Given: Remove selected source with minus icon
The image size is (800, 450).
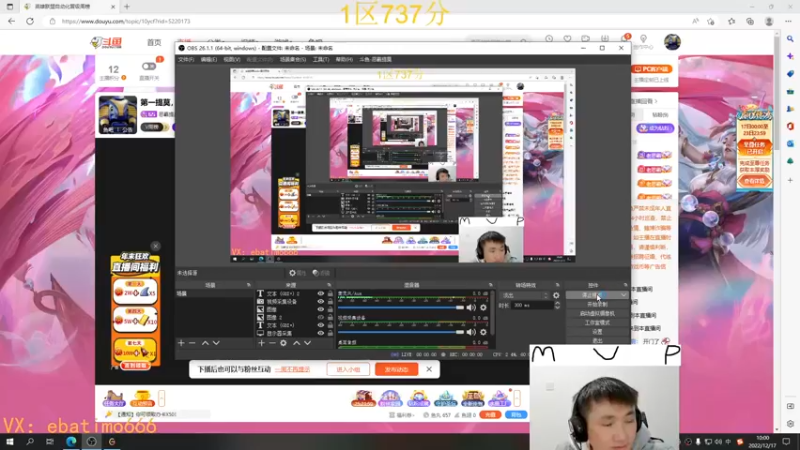Looking at the screenshot, I should click(272, 343).
